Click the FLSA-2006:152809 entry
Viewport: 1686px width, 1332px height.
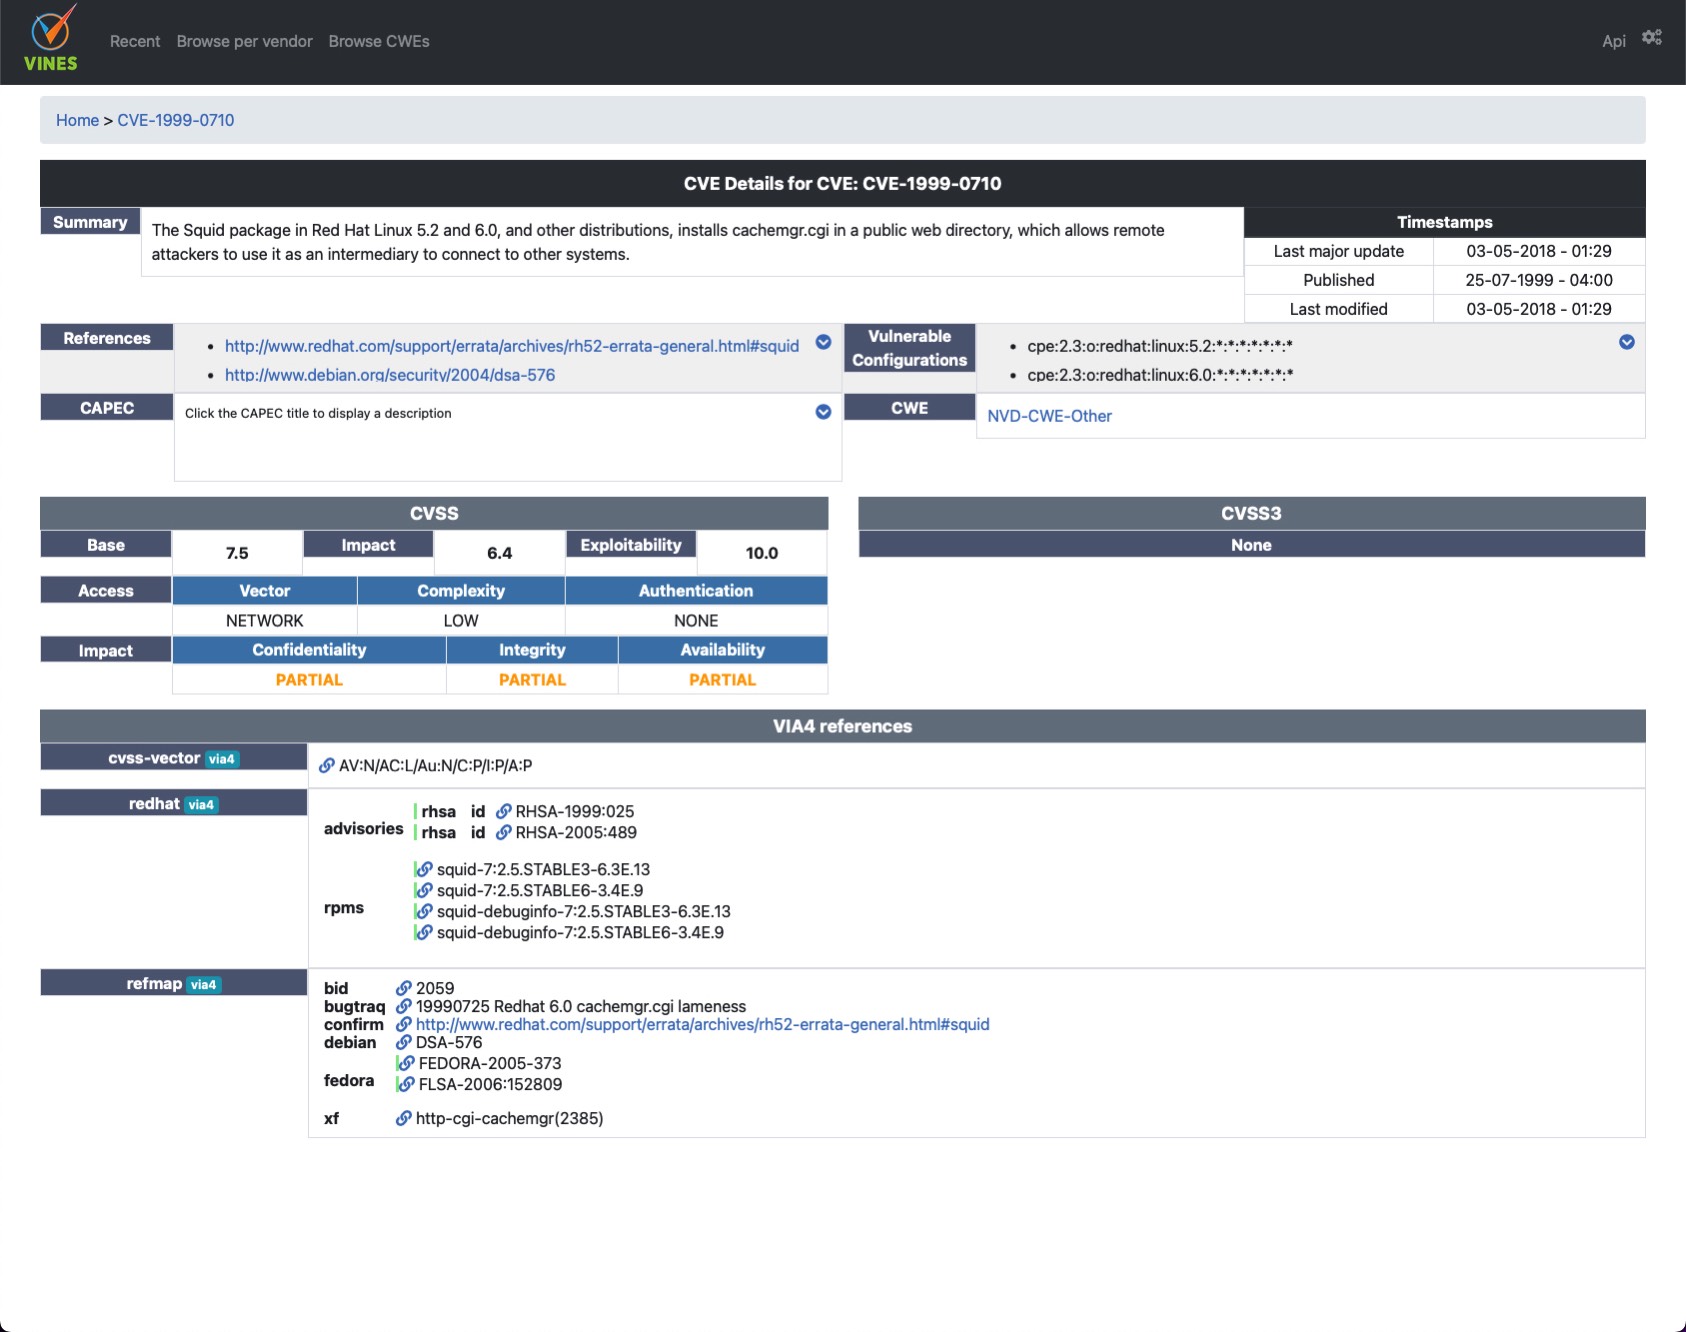click(x=490, y=1084)
